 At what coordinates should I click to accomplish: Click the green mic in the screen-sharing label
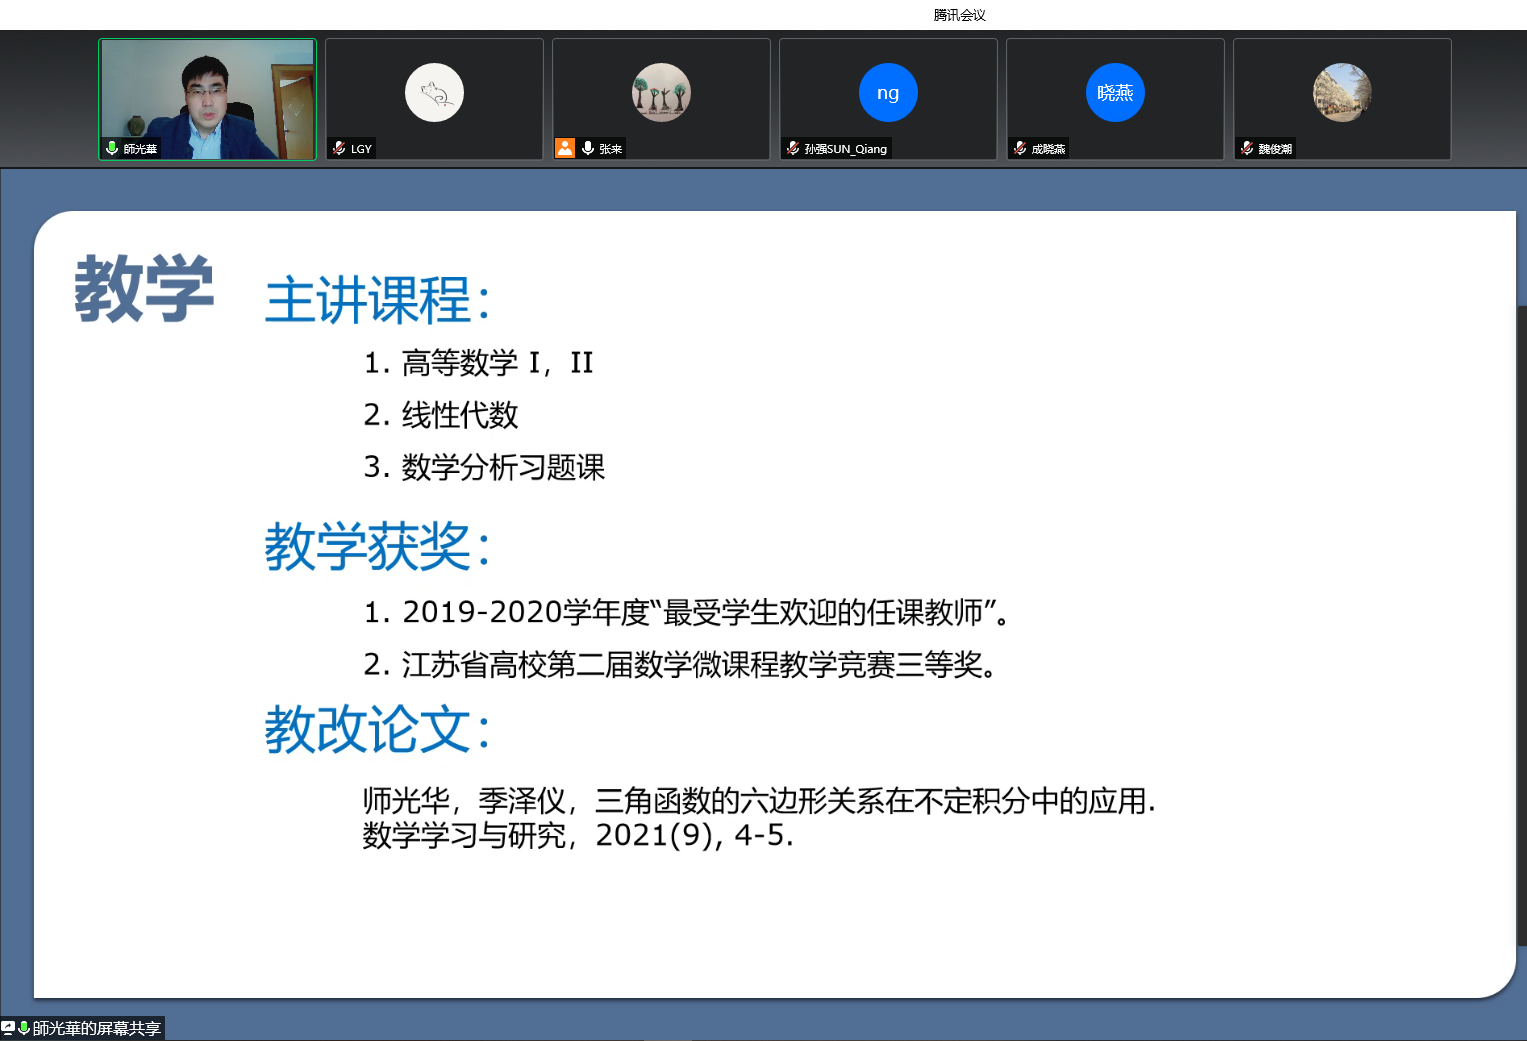coord(24,1028)
